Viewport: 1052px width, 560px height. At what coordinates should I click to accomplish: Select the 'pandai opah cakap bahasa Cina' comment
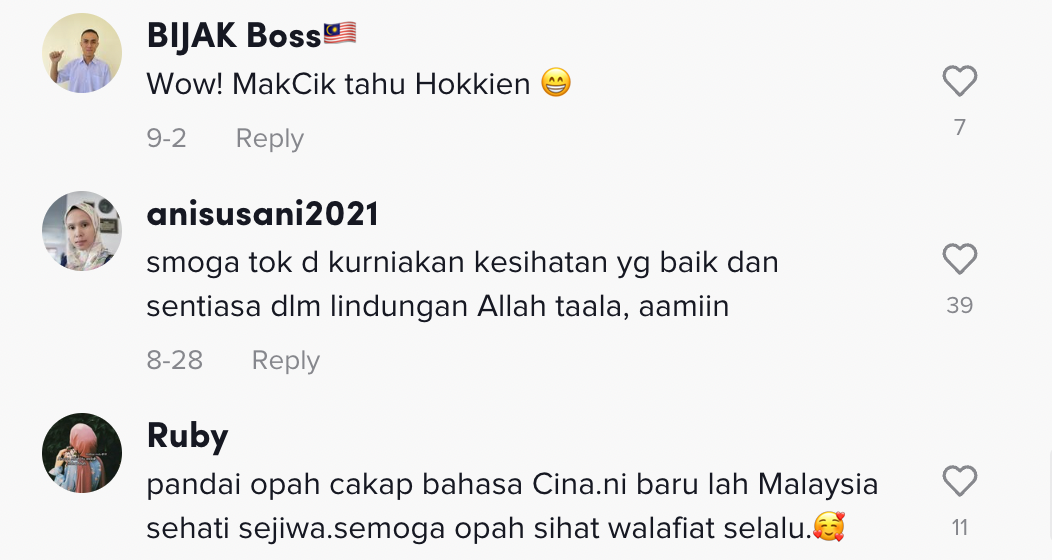[x=512, y=506]
